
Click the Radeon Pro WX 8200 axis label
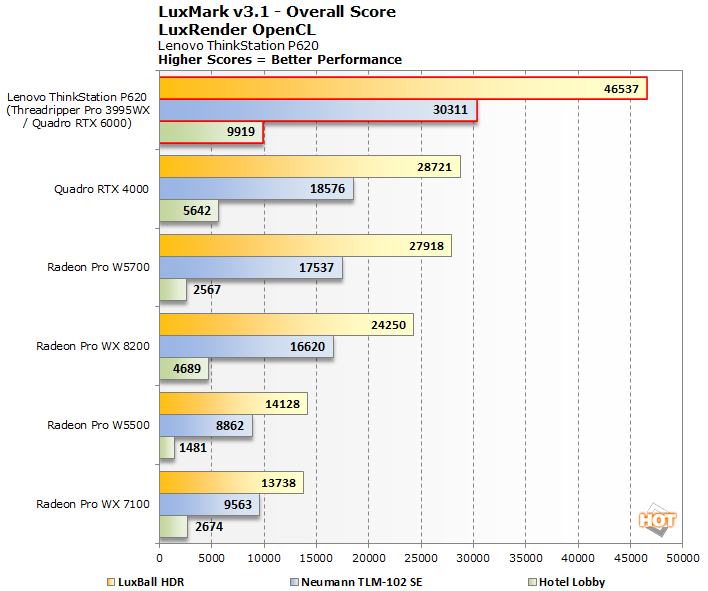tap(93, 346)
